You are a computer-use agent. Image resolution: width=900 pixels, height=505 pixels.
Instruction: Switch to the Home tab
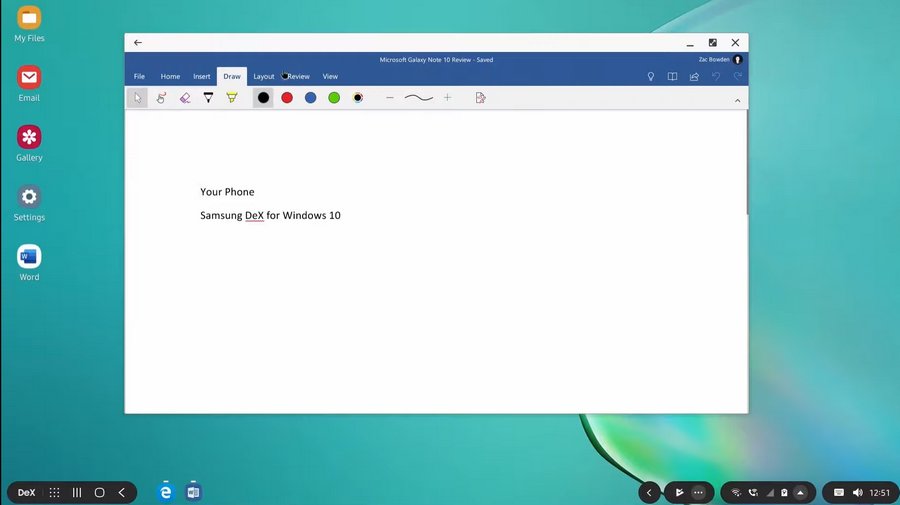(x=170, y=76)
